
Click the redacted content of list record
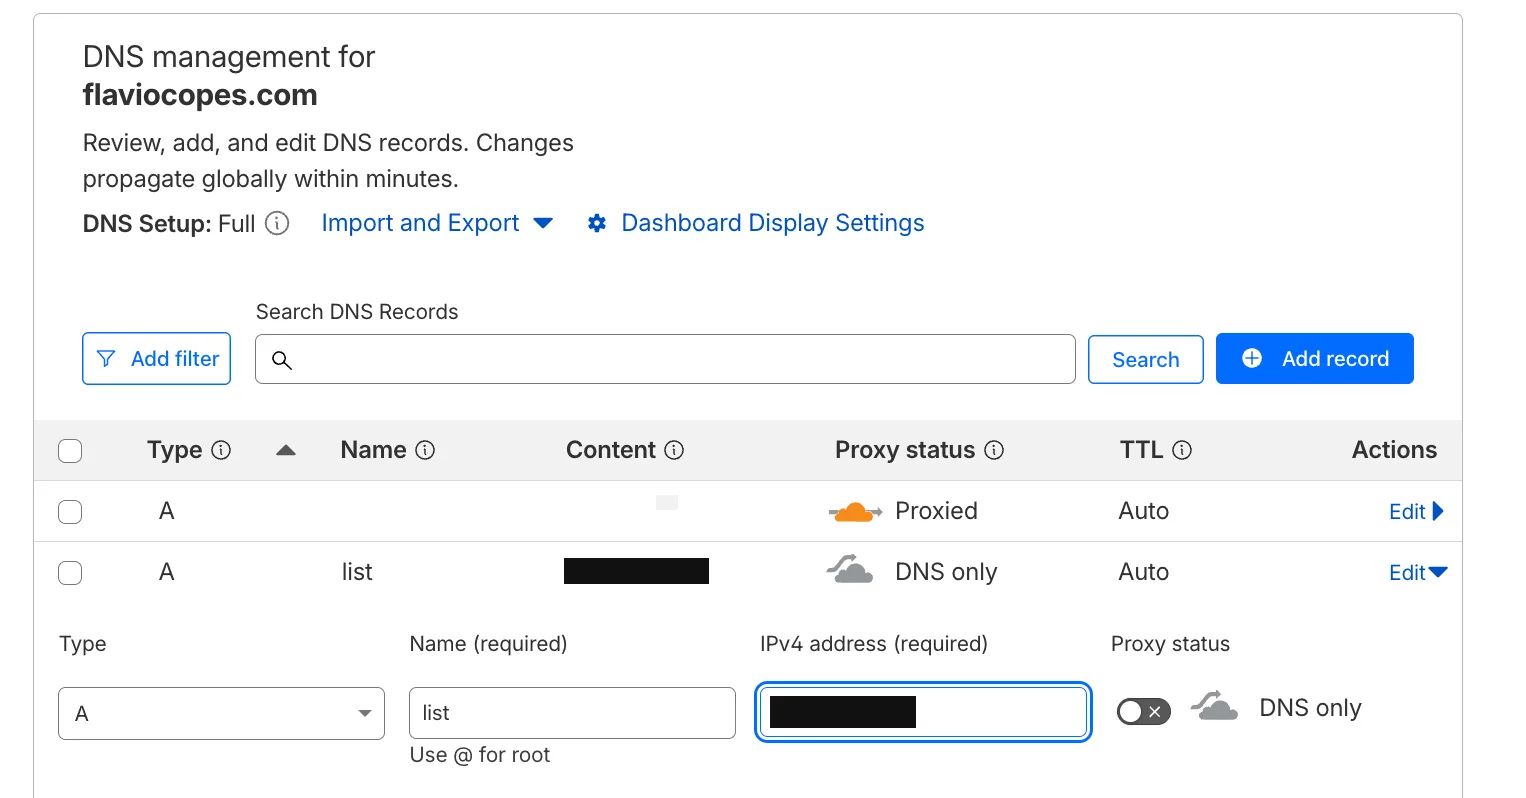pyautogui.click(x=636, y=571)
